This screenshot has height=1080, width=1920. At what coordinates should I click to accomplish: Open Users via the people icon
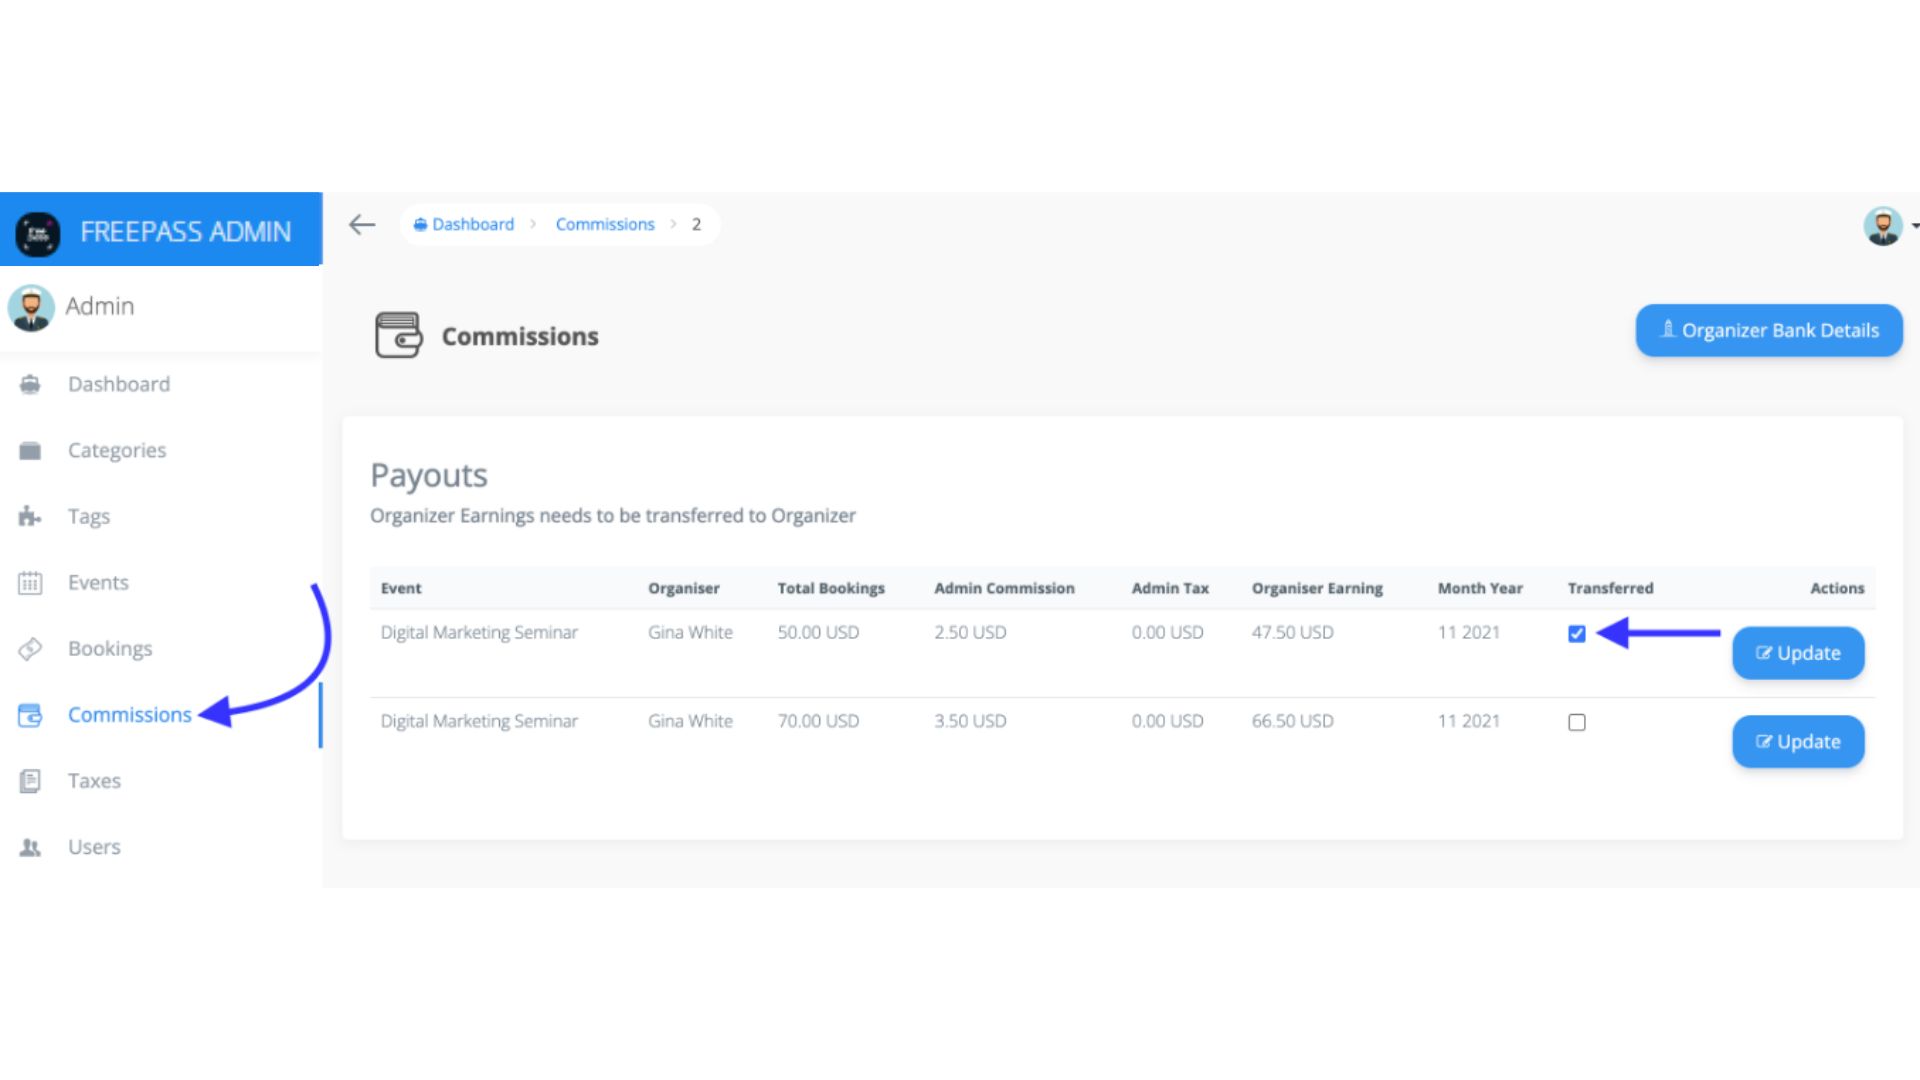pyautogui.click(x=30, y=846)
